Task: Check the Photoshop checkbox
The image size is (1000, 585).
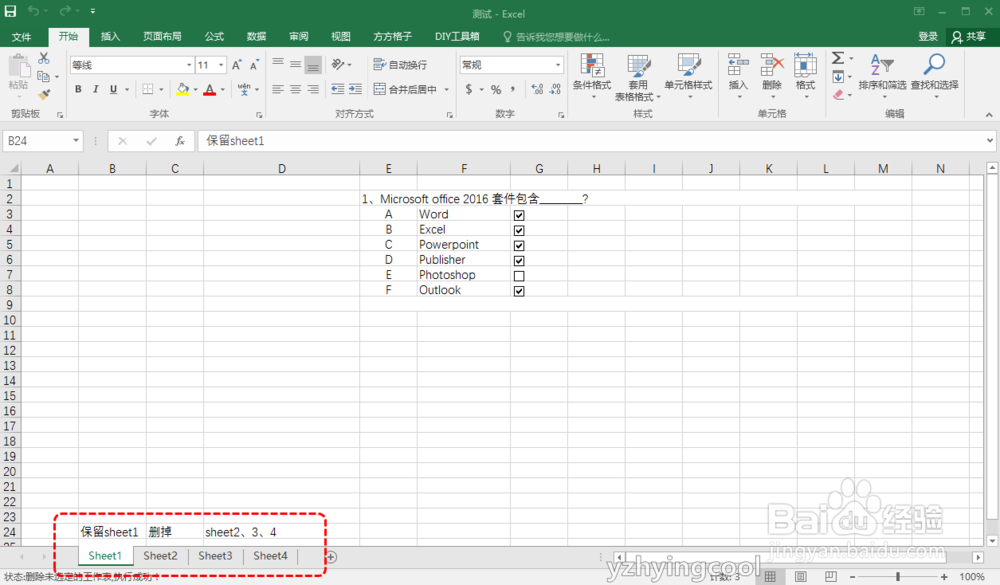Action: 519,276
